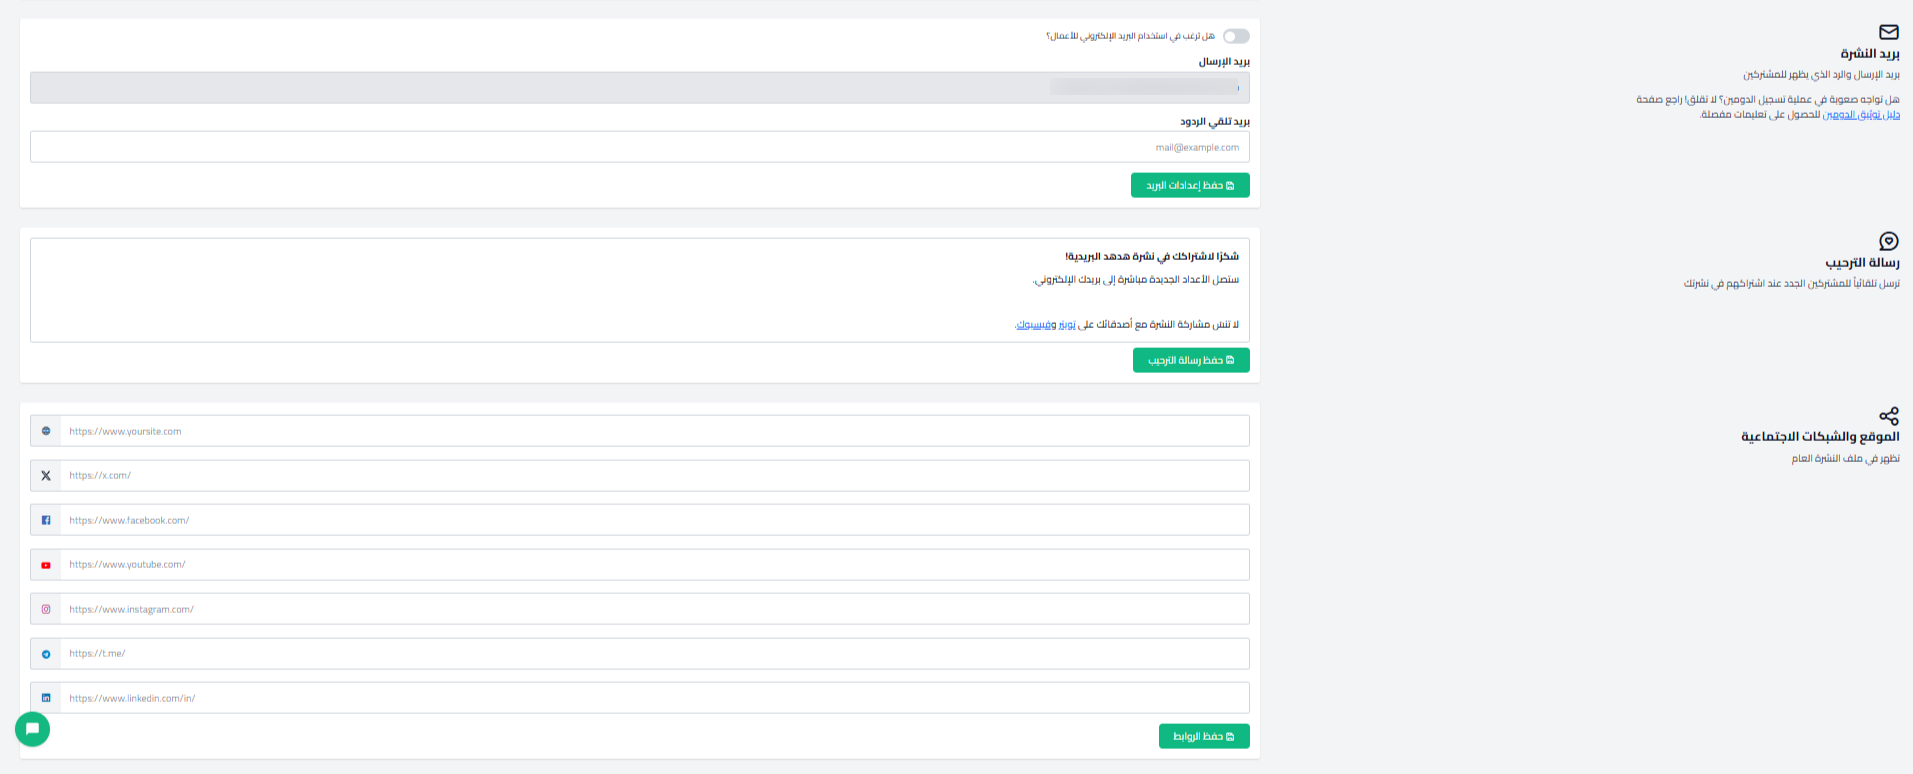This screenshot has height=774, width=1913.
Task: Click the share icon above social networks heading
Action: (1889, 416)
